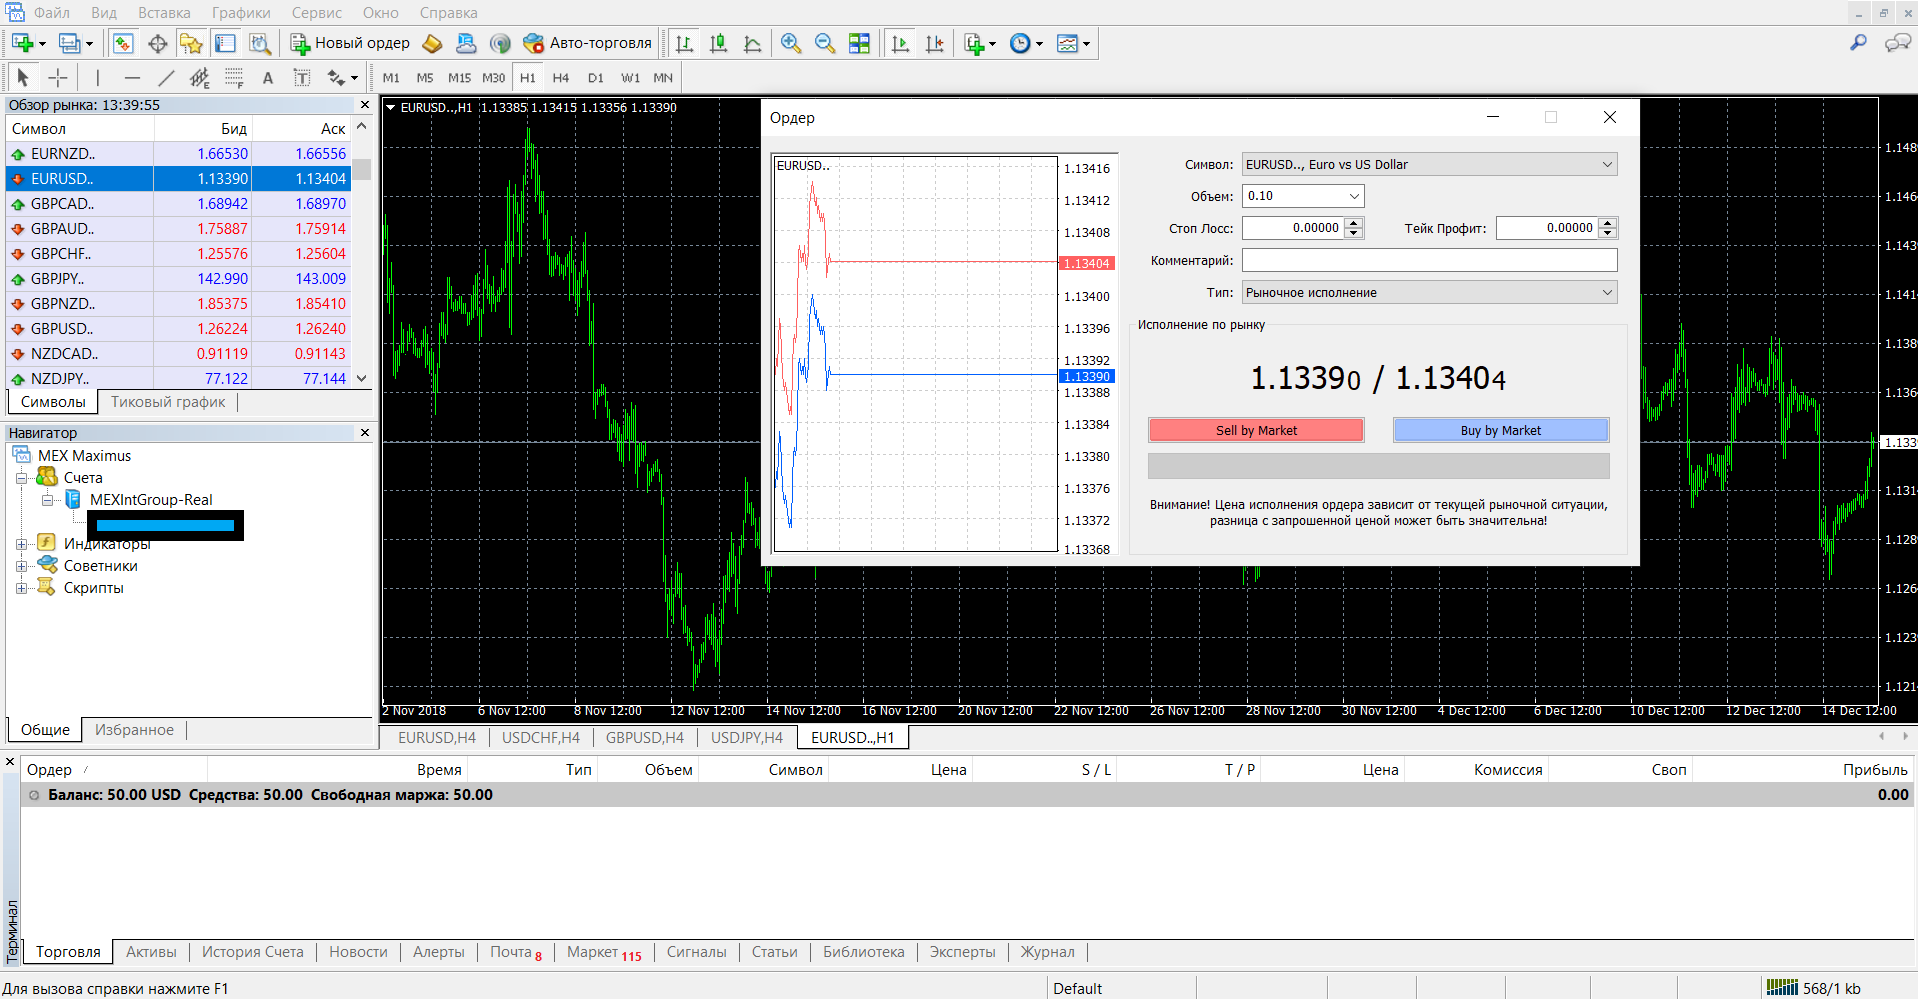Draw a vertical line tool

(97, 77)
